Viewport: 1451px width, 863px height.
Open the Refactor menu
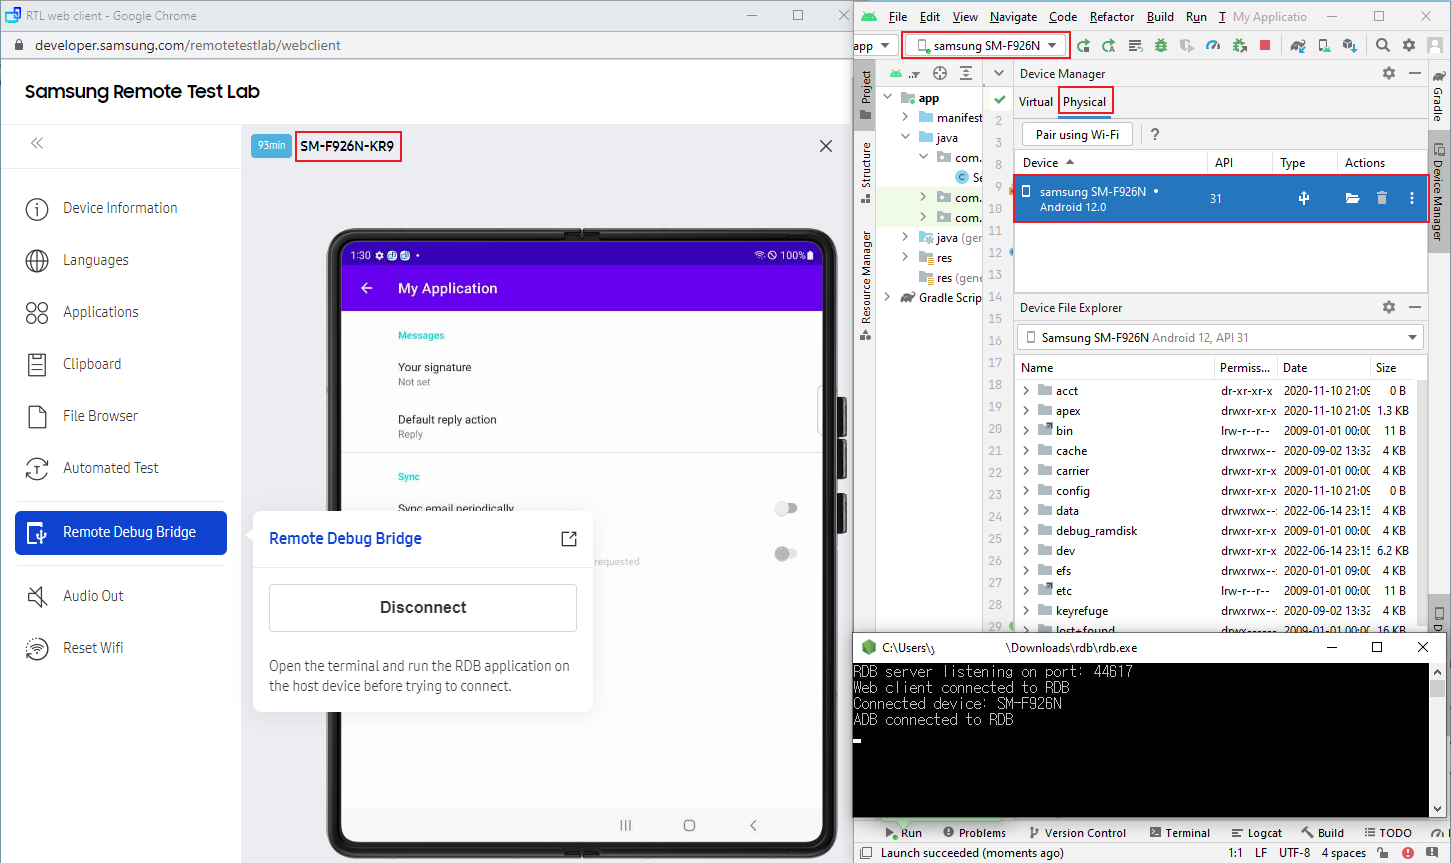click(x=1111, y=17)
